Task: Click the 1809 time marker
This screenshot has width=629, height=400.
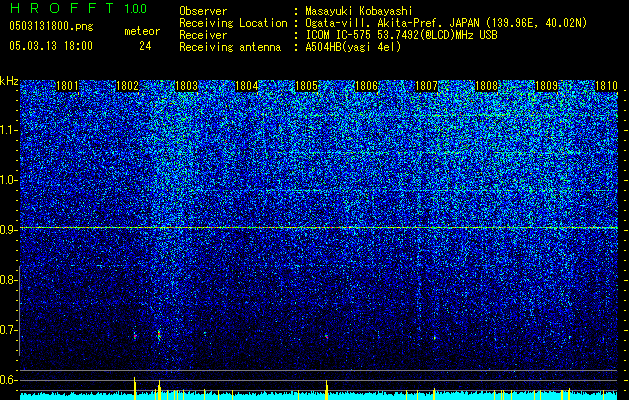Action: point(546,86)
